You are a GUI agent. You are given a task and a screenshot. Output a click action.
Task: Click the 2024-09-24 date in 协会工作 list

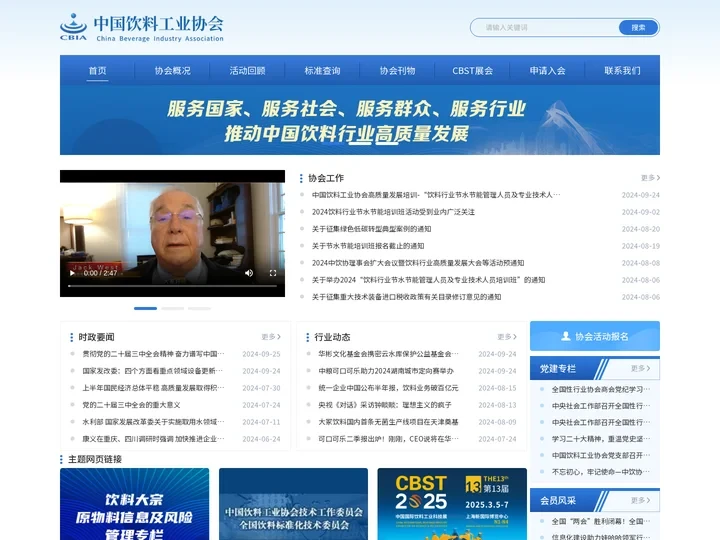point(641,195)
